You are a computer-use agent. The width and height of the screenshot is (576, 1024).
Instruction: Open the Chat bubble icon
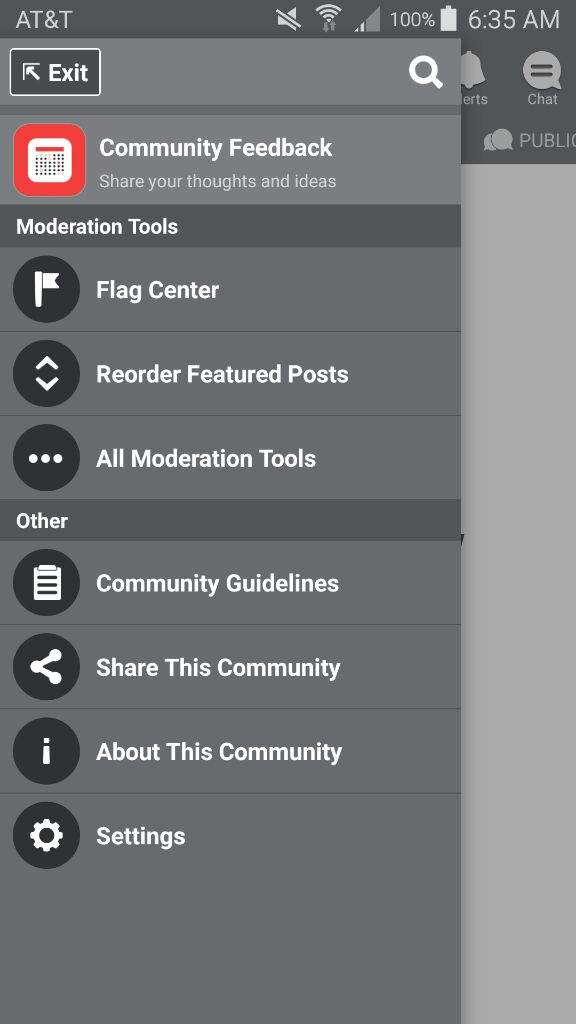pos(542,78)
